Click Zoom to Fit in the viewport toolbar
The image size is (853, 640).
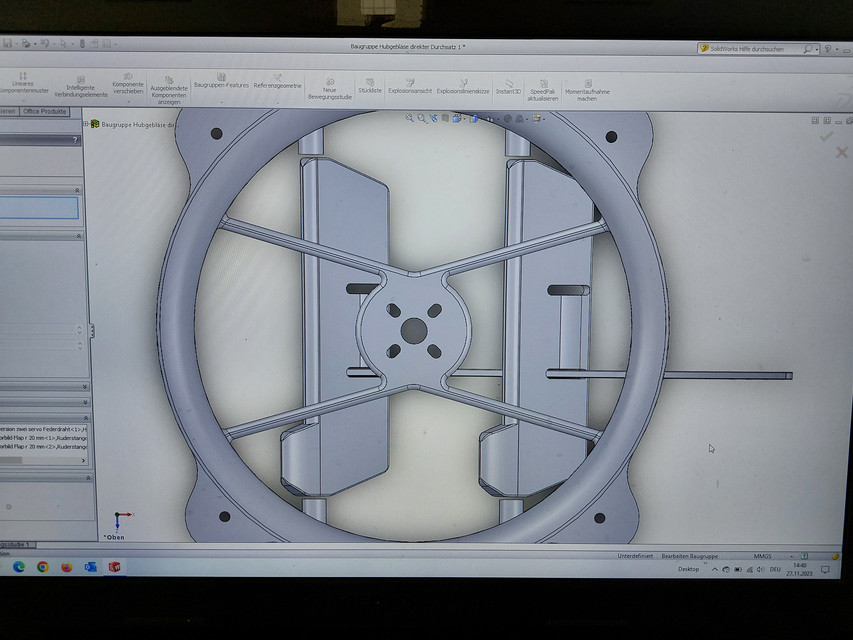click(x=408, y=120)
